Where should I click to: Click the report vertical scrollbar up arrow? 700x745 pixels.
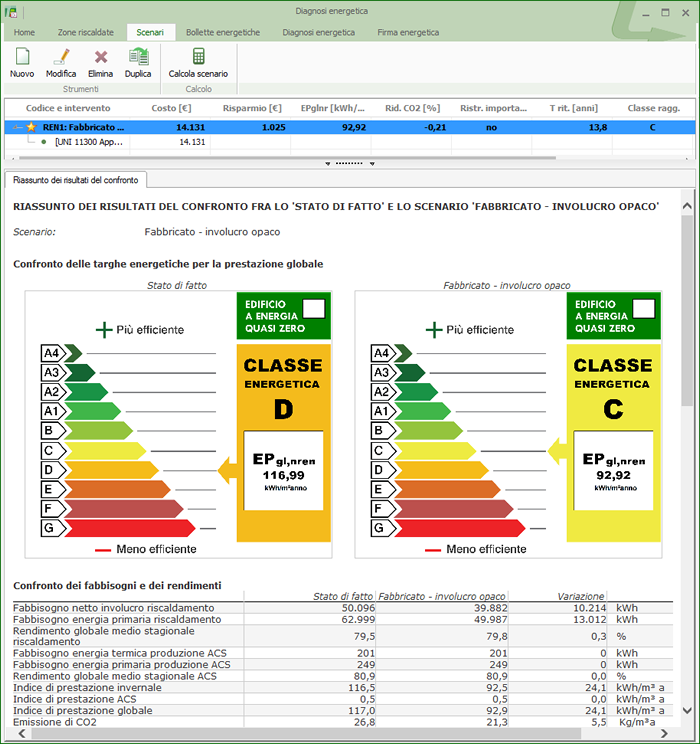point(687,206)
